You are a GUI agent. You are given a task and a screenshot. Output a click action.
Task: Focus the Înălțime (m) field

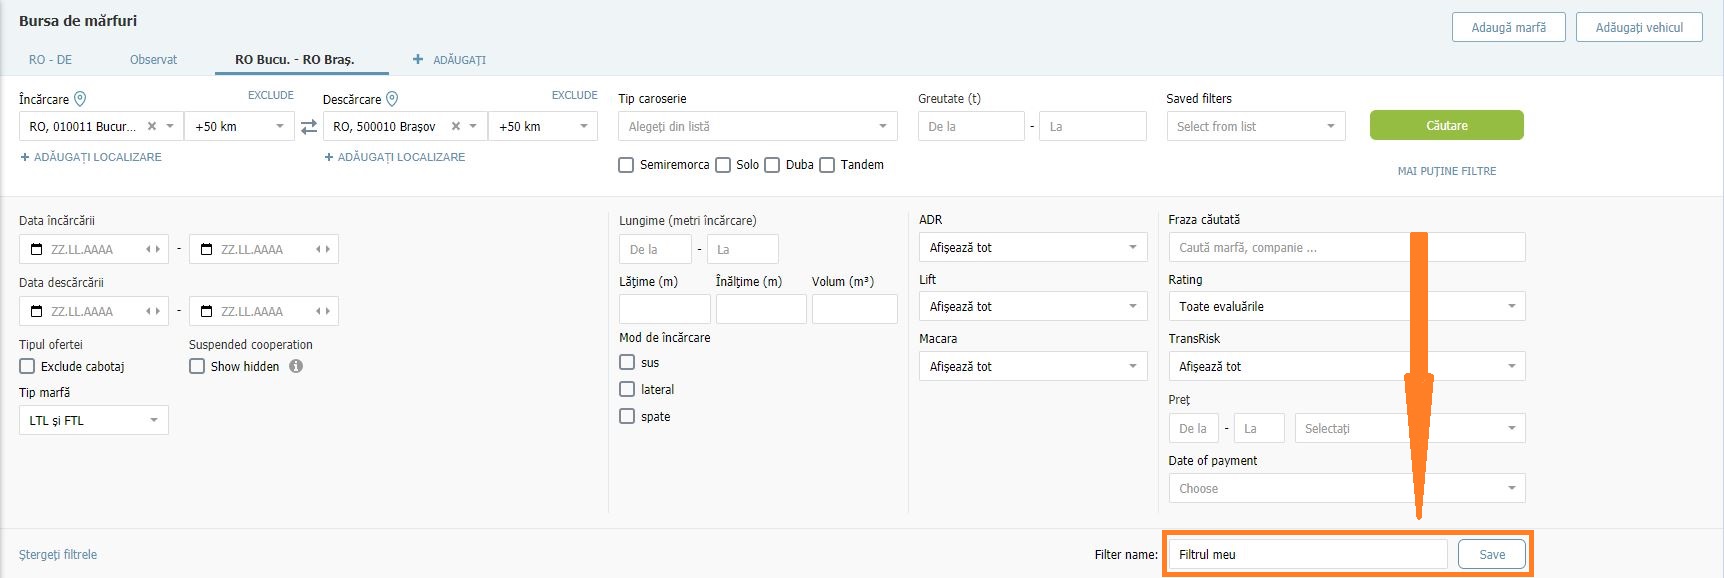point(761,309)
